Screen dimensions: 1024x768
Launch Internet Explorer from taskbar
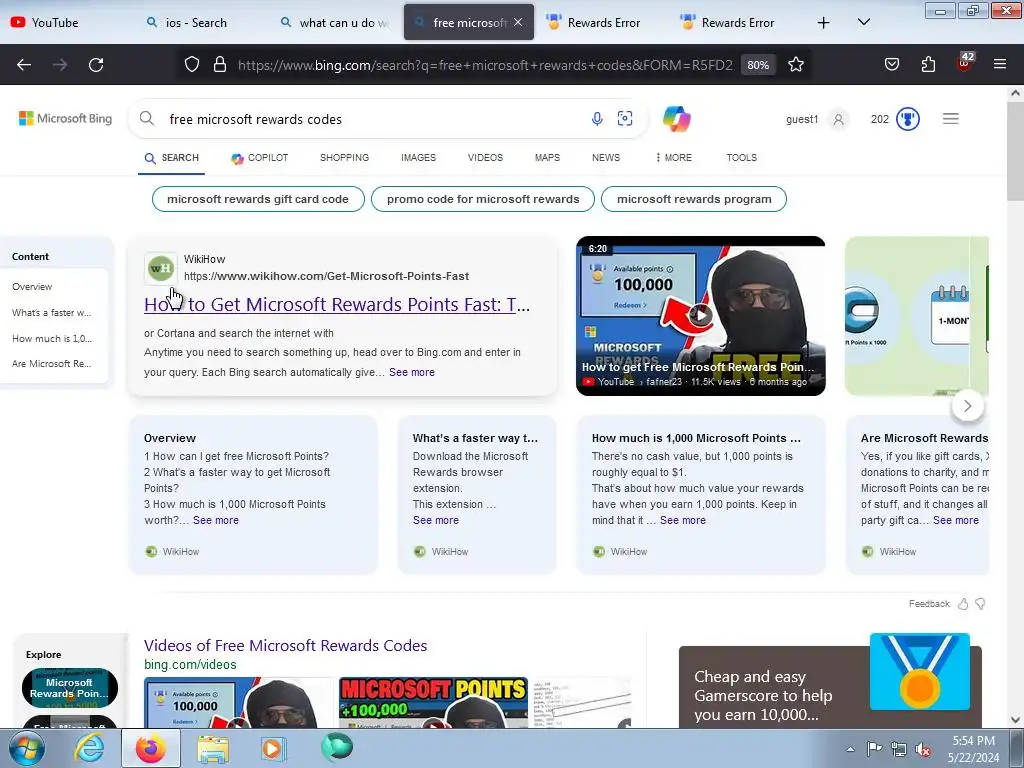click(x=89, y=749)
